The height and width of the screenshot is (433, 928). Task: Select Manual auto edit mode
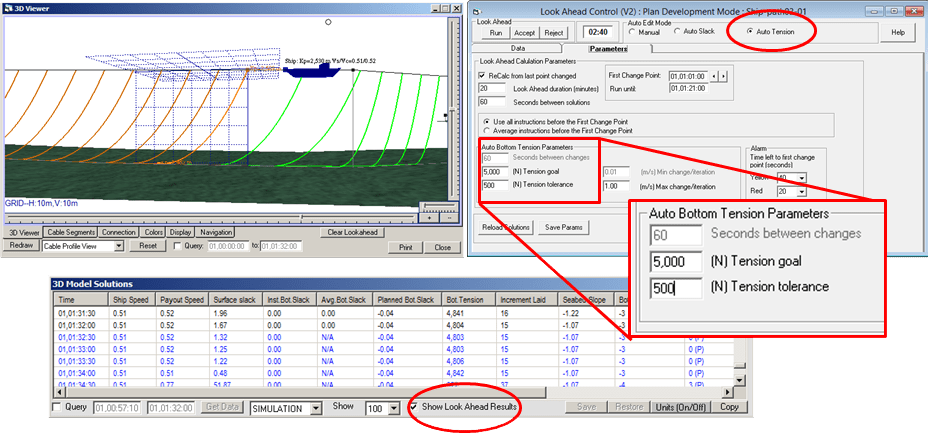(632, 31)
